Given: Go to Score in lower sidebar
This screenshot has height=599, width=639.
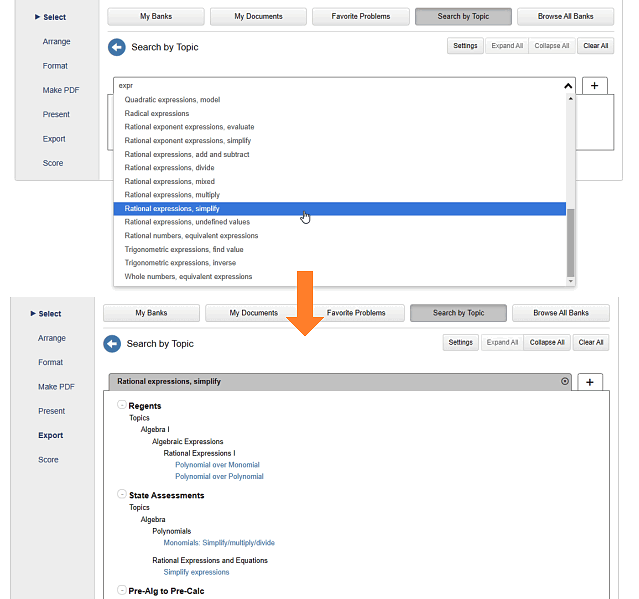Looking at the screenshot, I should (48, 460).
